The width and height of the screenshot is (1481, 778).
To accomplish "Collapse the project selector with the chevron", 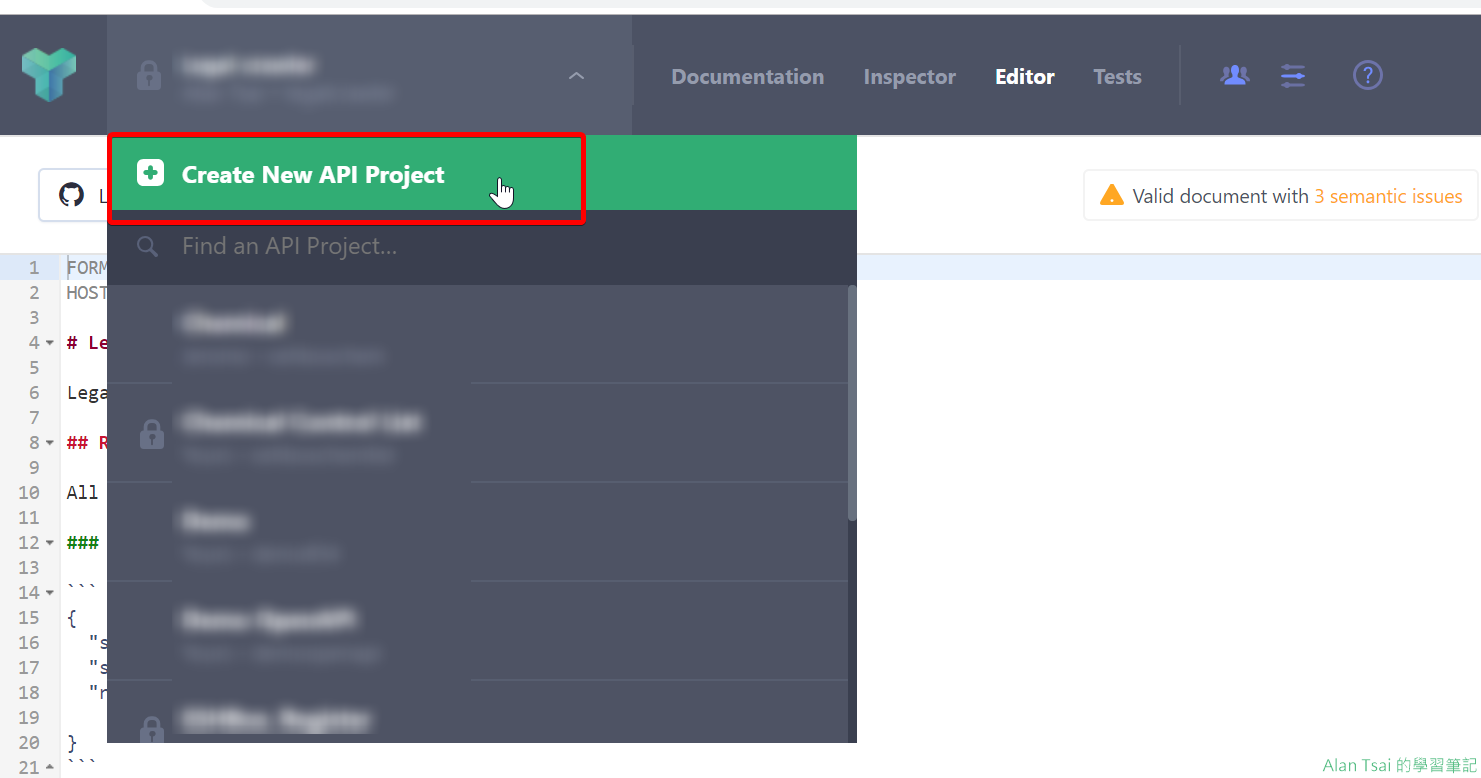I will [x=576, y=76].
